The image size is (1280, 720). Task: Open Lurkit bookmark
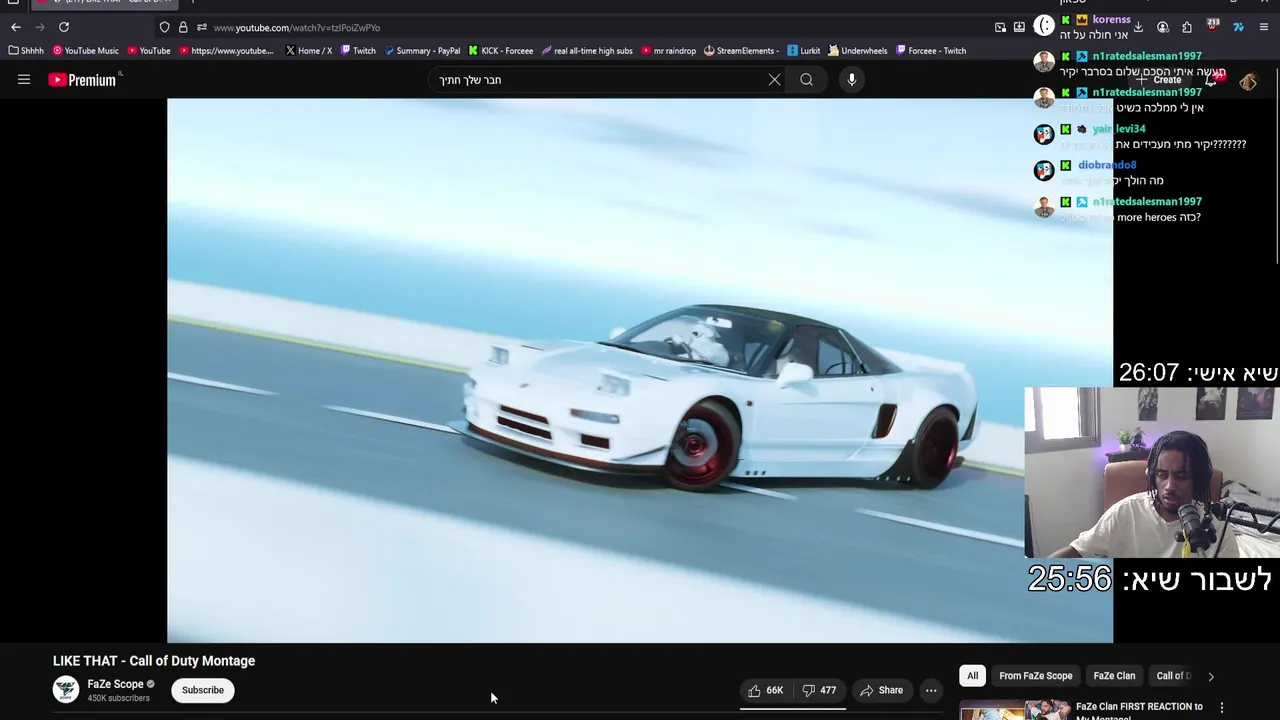click(x=804, y=51)
